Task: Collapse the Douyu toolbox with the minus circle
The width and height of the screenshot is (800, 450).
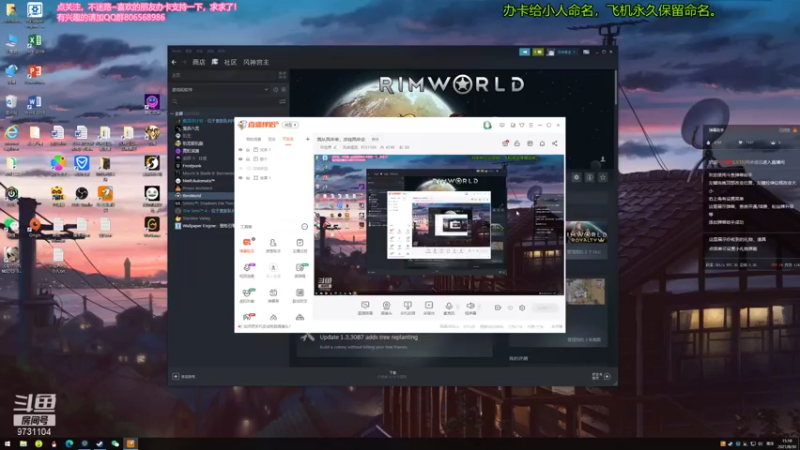Action: 305,227
